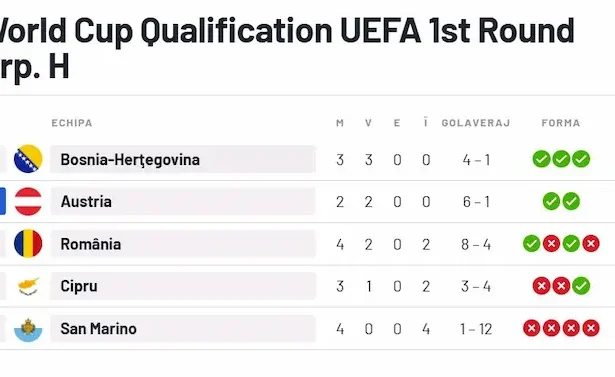Click the Bosnia-Herzegovina flag icon

(x=28, y=159)
